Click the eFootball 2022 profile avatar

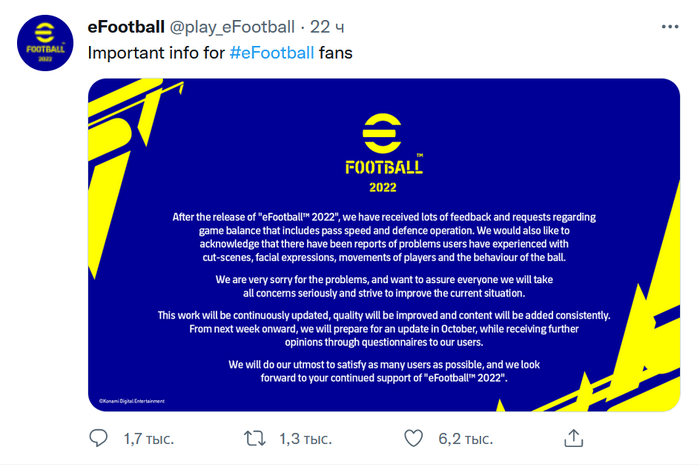tap(42, 42)
